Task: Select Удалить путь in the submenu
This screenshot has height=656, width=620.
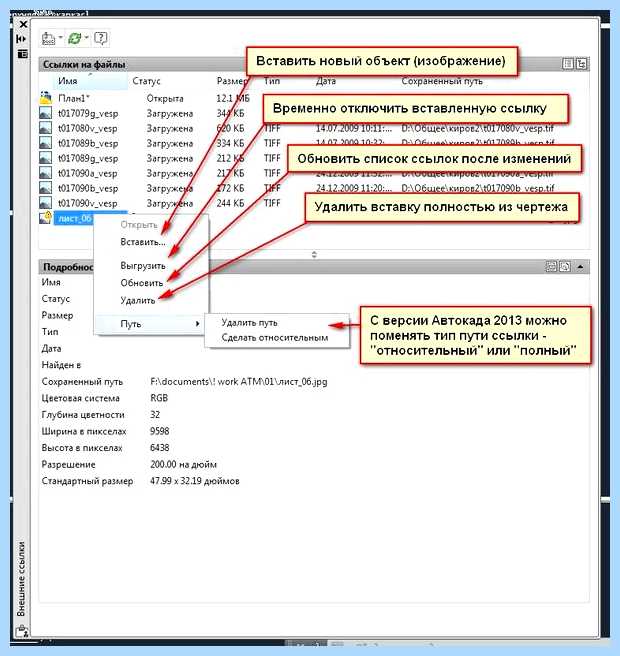Action: tap(249, 323)
